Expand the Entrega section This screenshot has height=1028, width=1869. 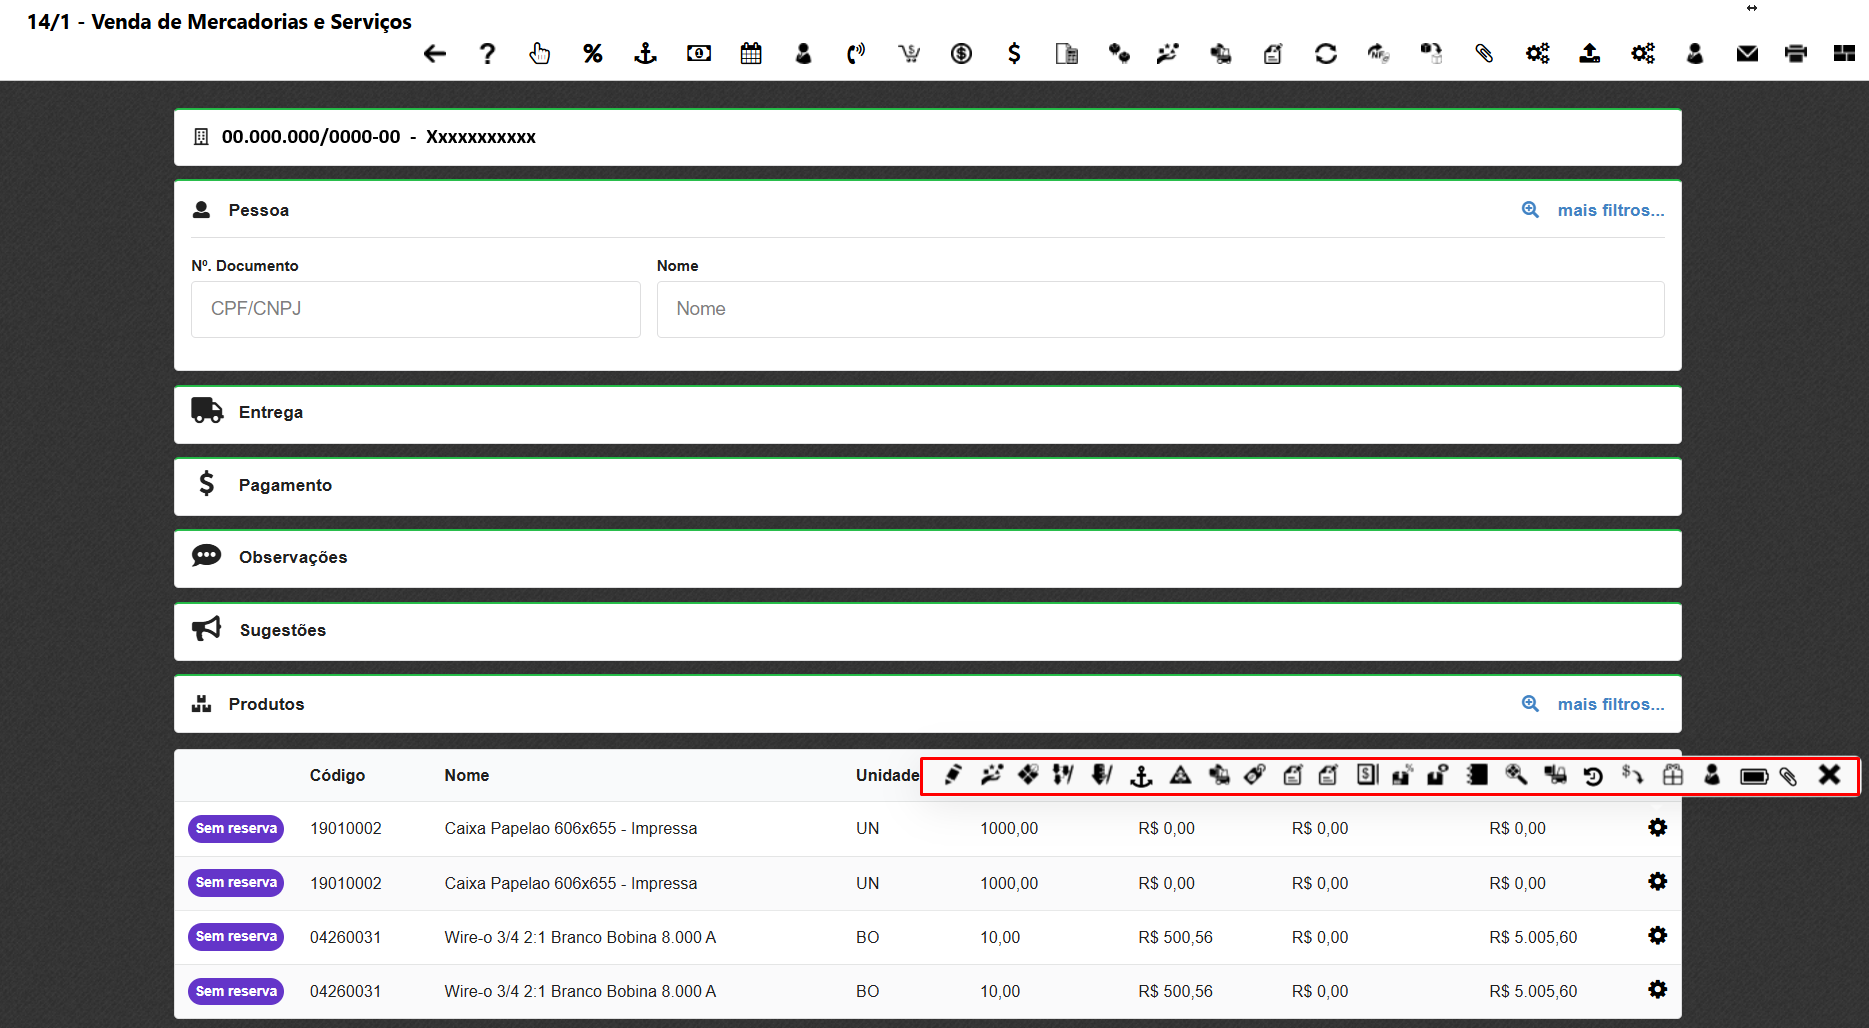[x=270, y=413]
